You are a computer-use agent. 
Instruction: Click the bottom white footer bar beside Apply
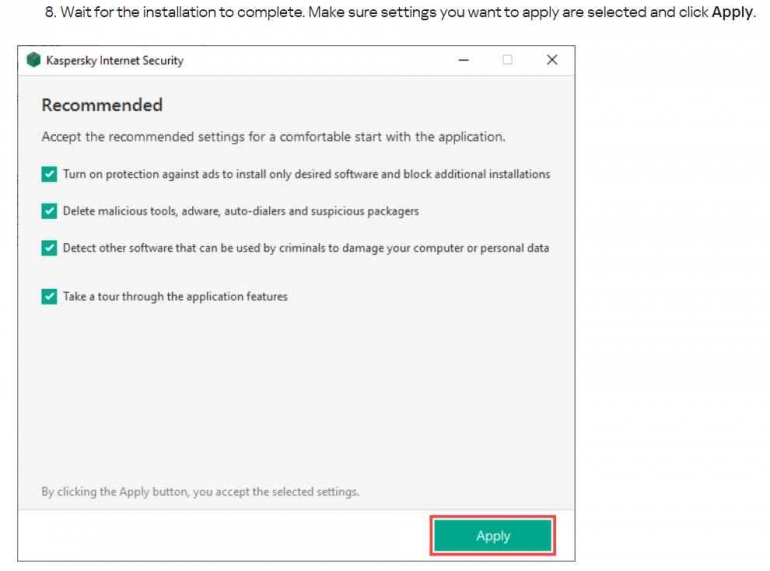[224, 535]
